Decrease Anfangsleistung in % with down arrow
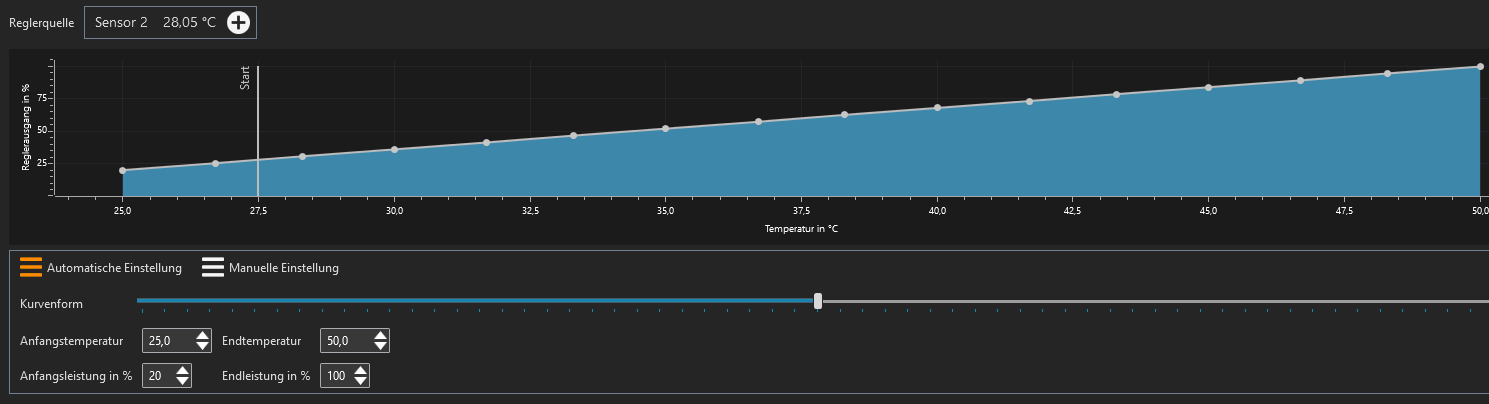Screen dimensions: 1489x404 pyautogui.click(x=182, y=381)
